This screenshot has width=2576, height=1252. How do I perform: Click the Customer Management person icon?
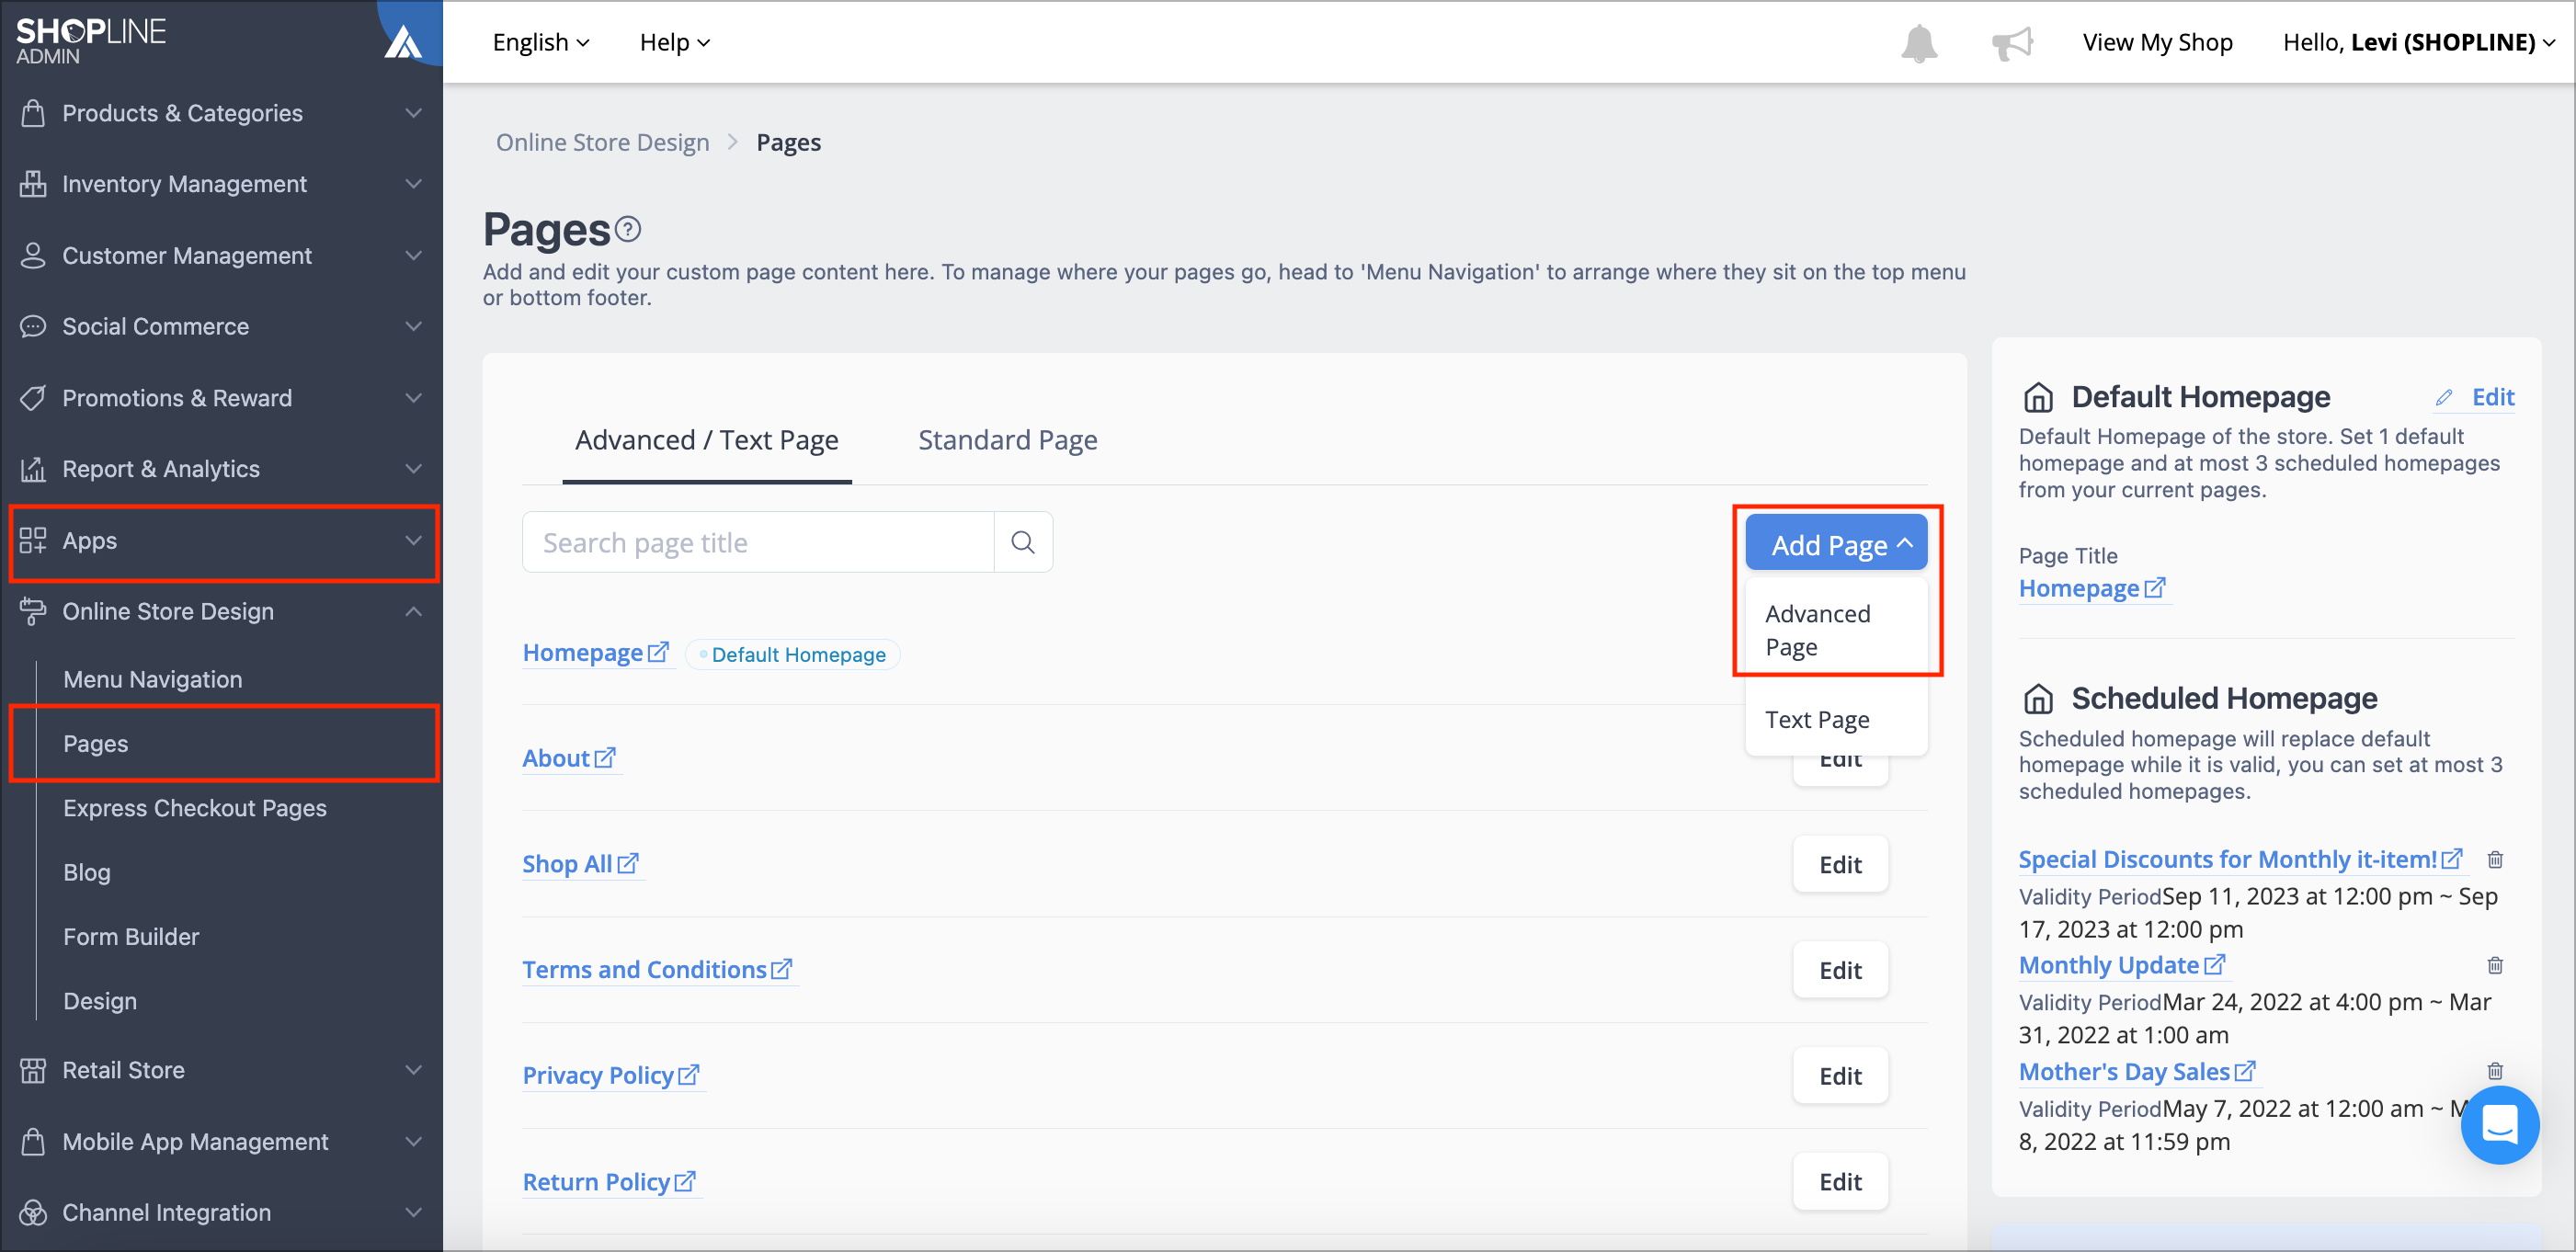[33, 256]
